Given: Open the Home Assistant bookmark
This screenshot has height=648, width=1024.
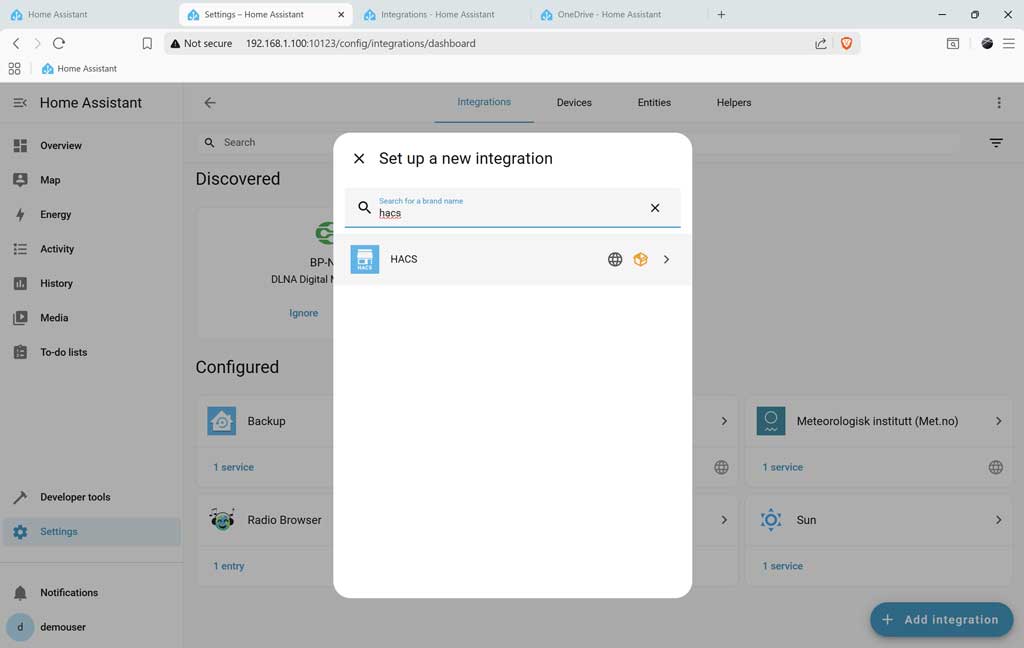Looking at the screenshot, I should point(79,69).
